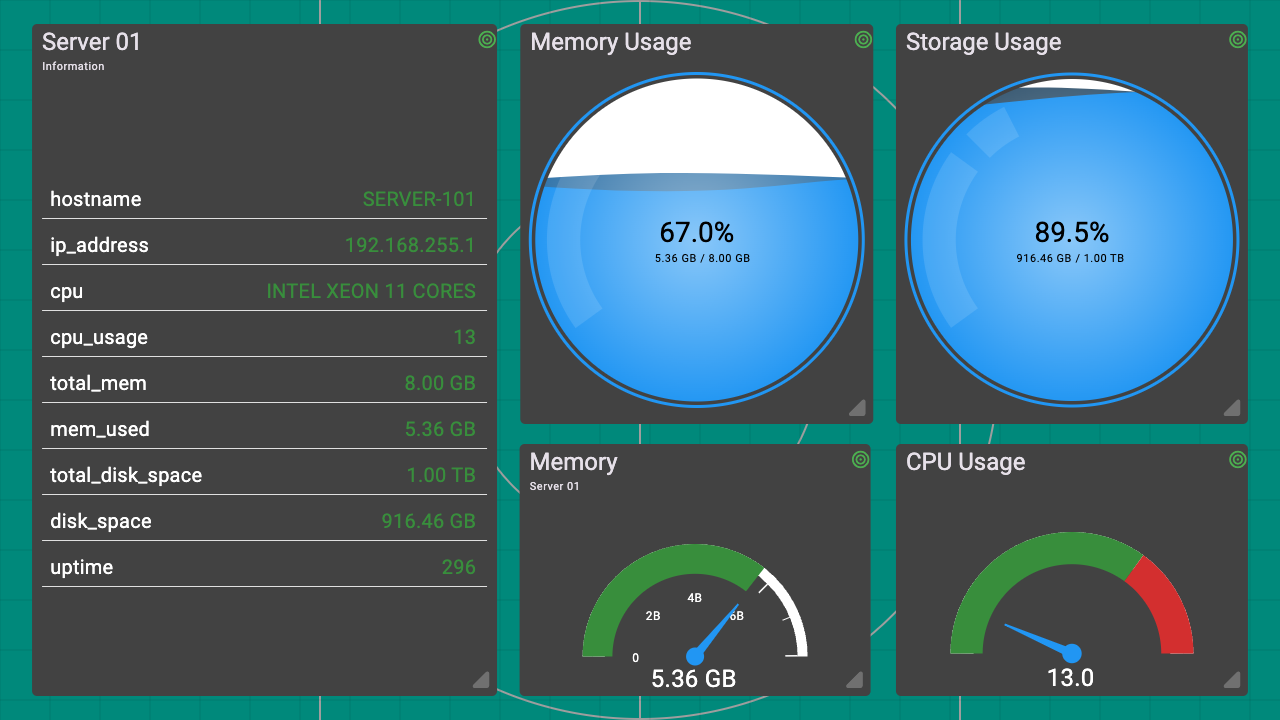Click the status indicator icon on CPU Usage widget
Viewport: 1280px width, 720px height.
pyautogui.click(x=1237, y=460)
